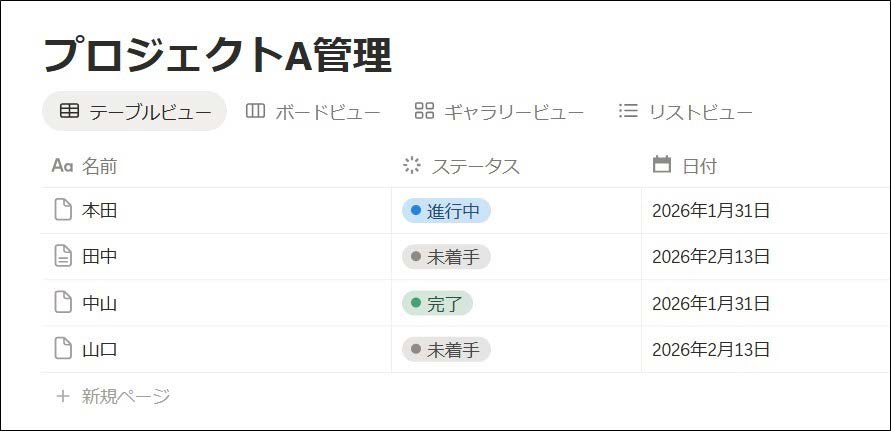Switch to the ボードビュー tab

coord(313,111)
